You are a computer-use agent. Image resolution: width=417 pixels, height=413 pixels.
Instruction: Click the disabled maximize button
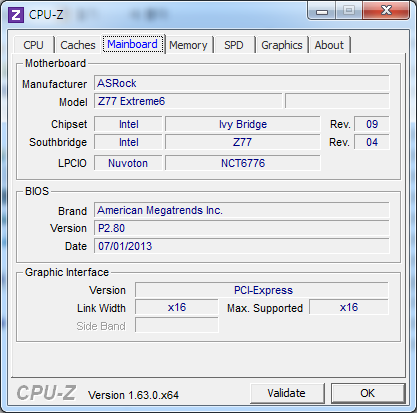point(349,11)
